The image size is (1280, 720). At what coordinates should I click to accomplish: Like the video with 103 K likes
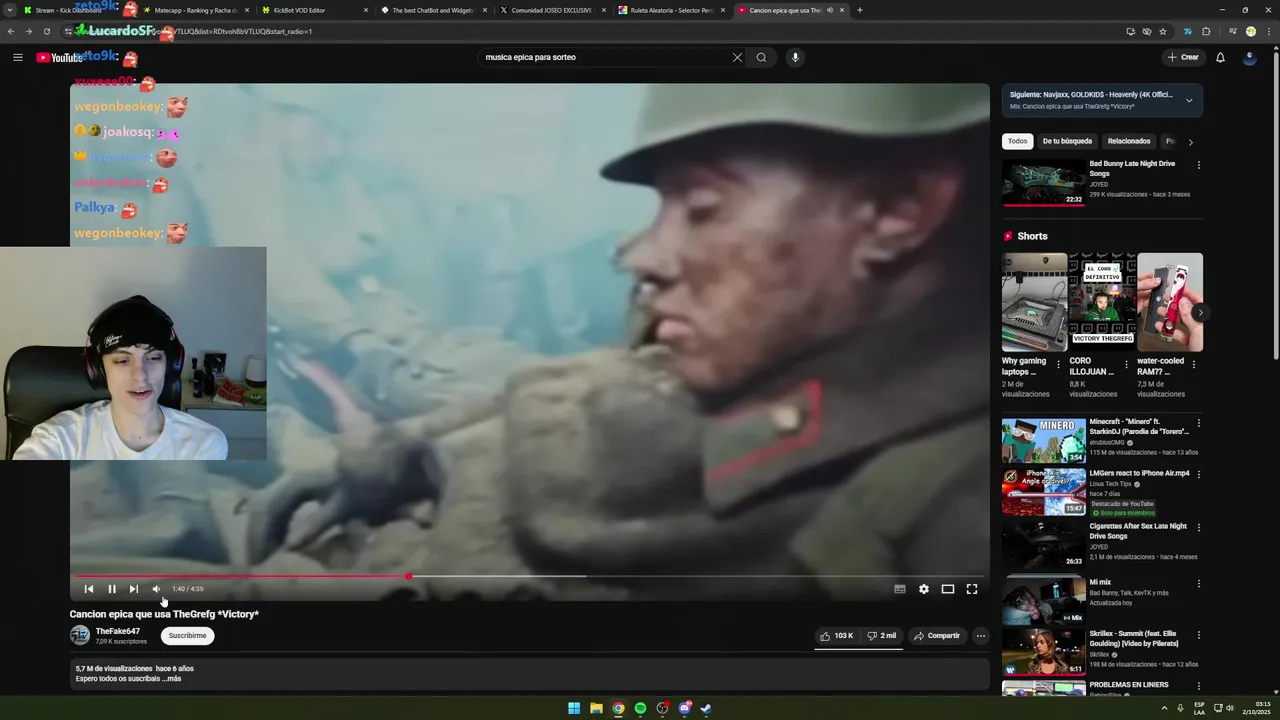836,636
